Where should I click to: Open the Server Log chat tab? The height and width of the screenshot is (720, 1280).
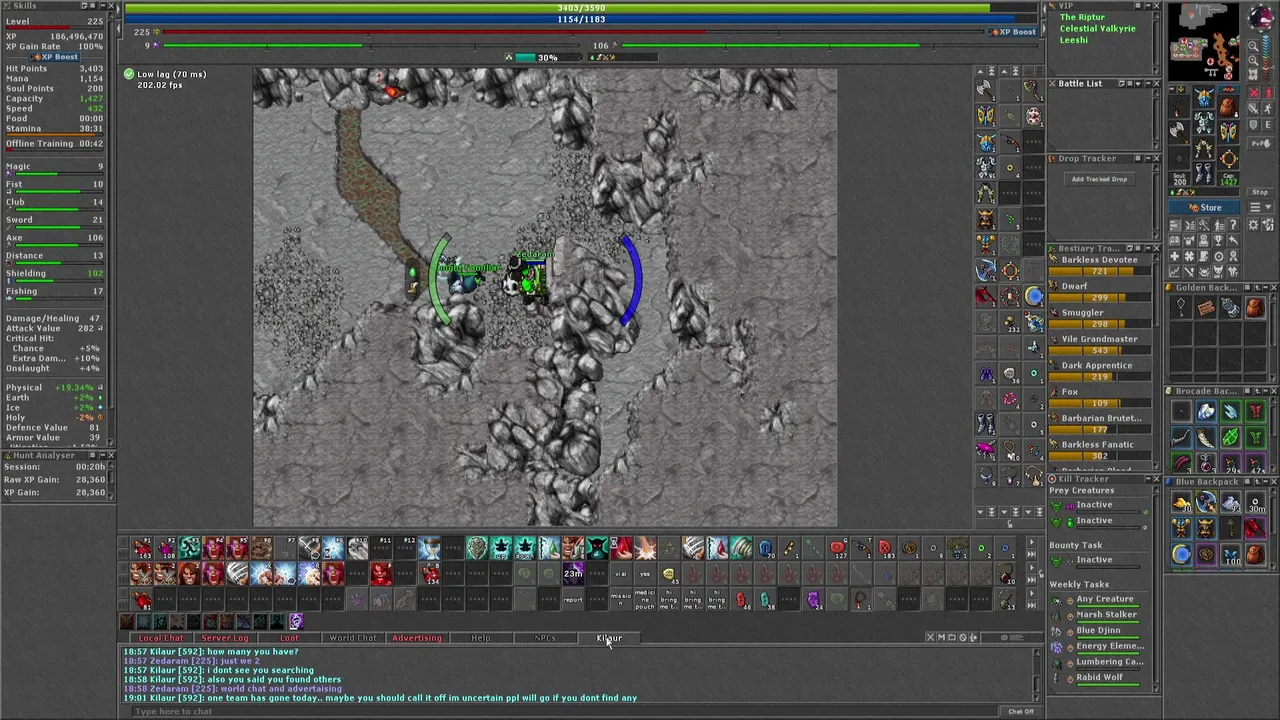(225, 638)
